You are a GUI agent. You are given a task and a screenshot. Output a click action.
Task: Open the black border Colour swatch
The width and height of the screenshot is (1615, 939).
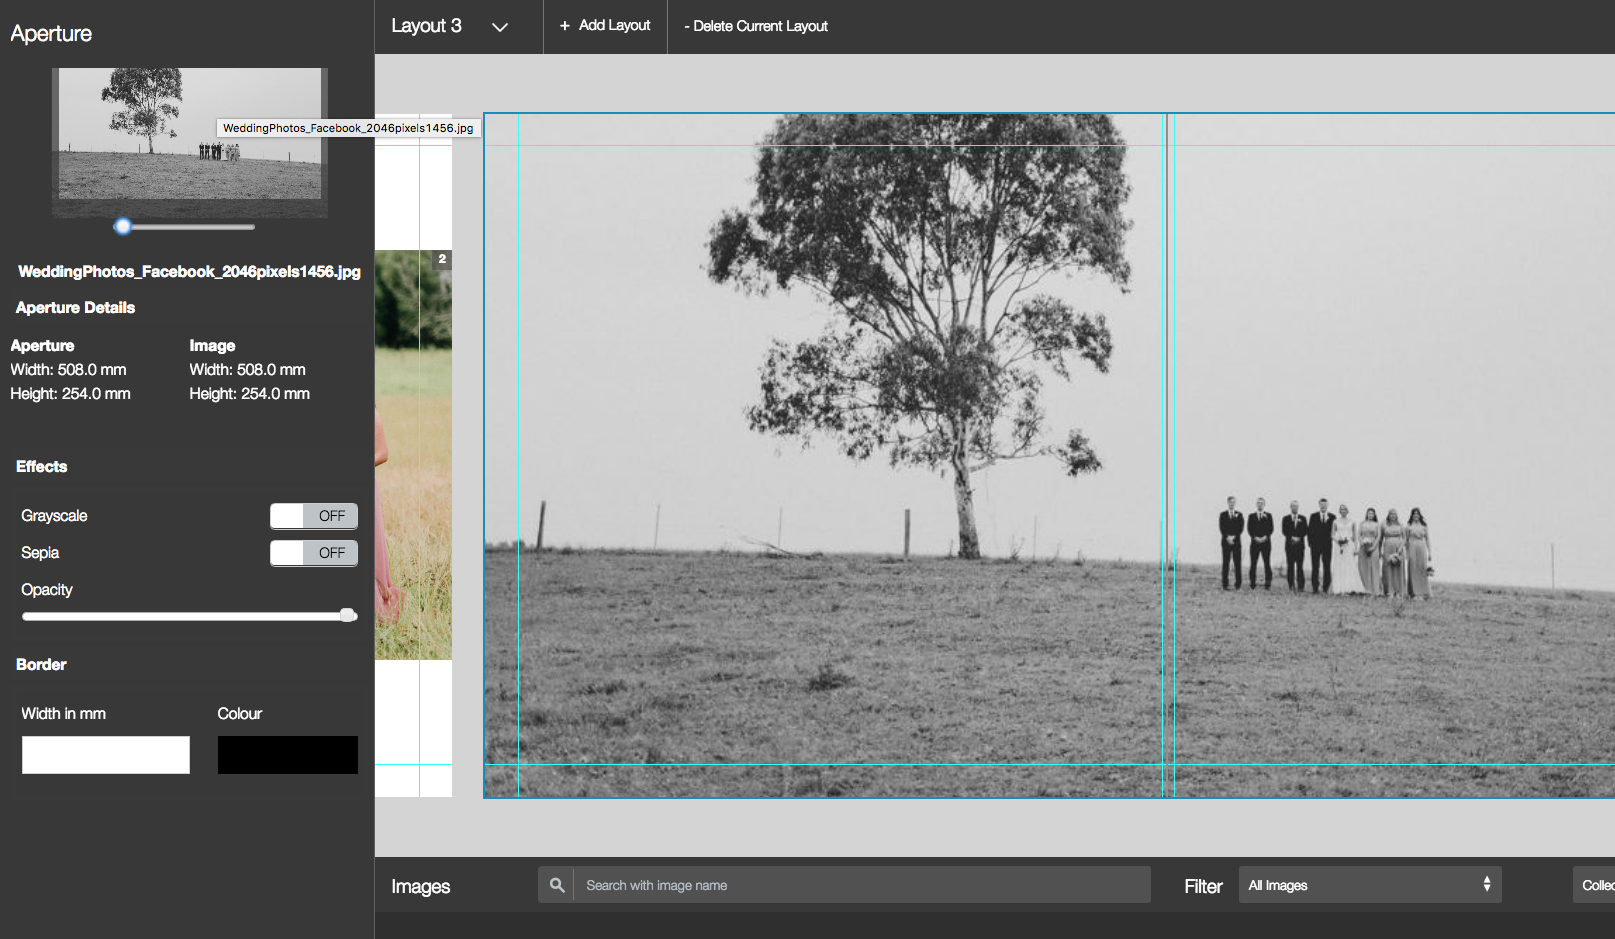pos(287,755)
